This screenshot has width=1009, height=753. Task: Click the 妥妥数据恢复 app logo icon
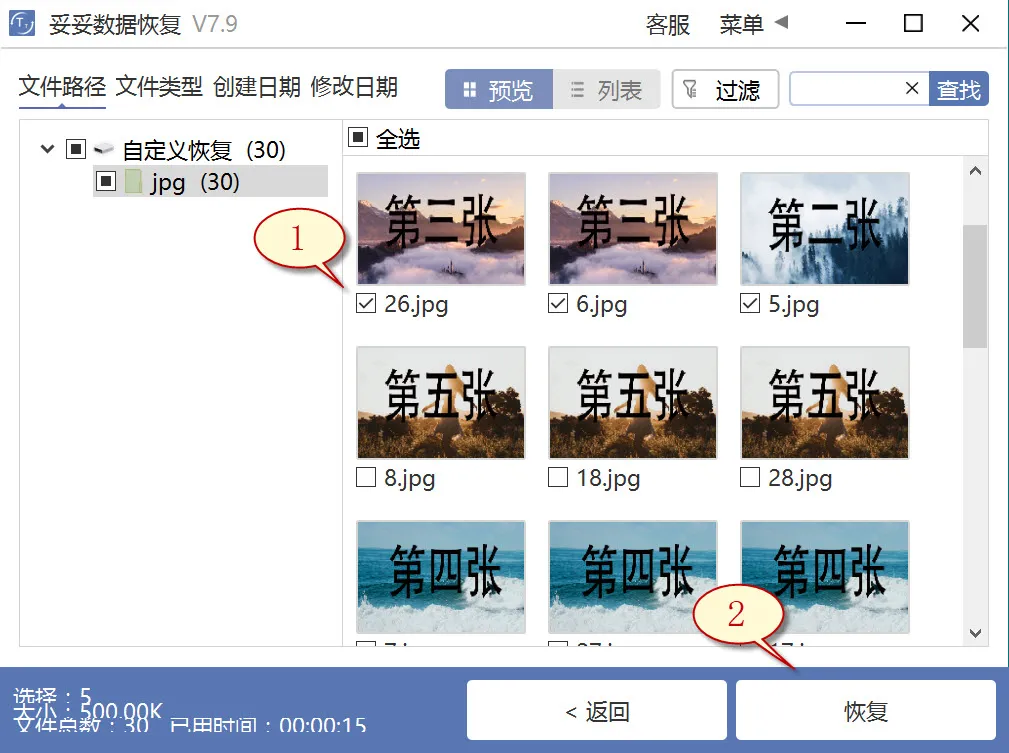pyautogui.click(x=22, y=22)
